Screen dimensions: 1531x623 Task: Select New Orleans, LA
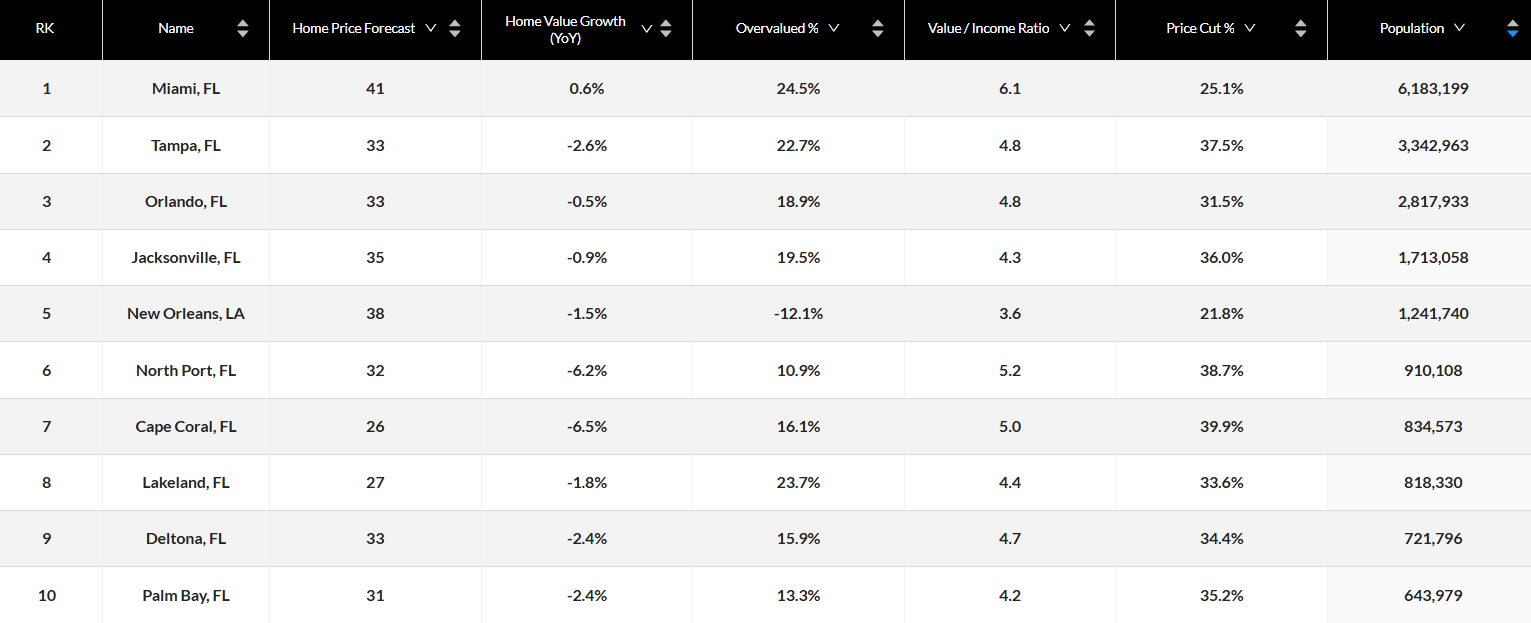[185, 313]
